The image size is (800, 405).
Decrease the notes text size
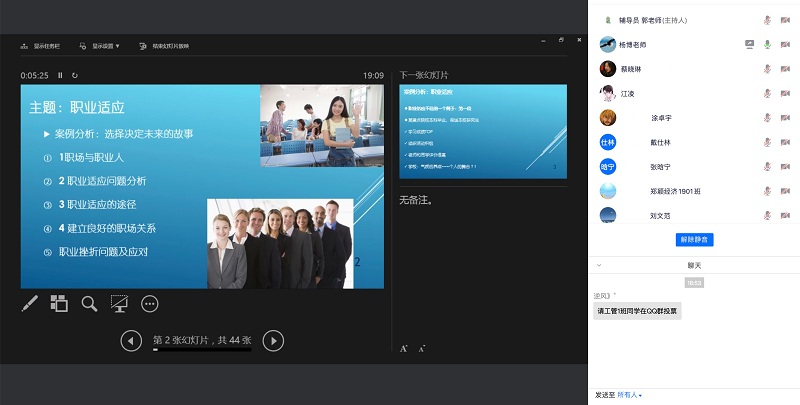pyautogui.click(x=421, y=349)
